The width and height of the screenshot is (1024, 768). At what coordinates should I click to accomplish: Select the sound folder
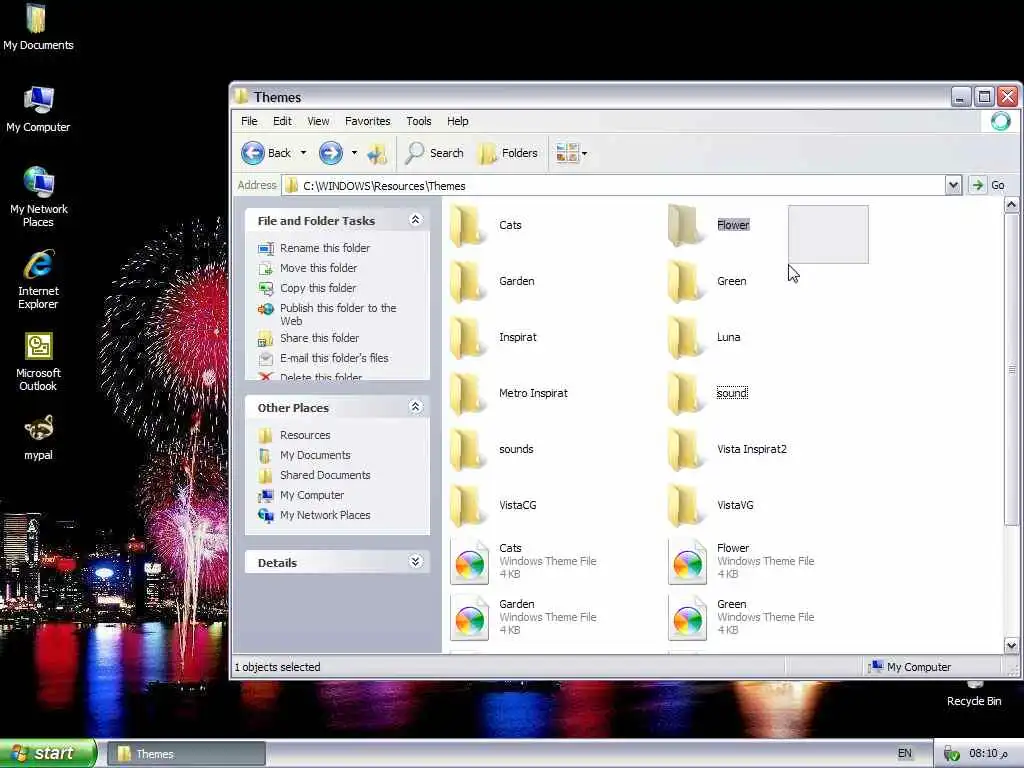(708, 394)
